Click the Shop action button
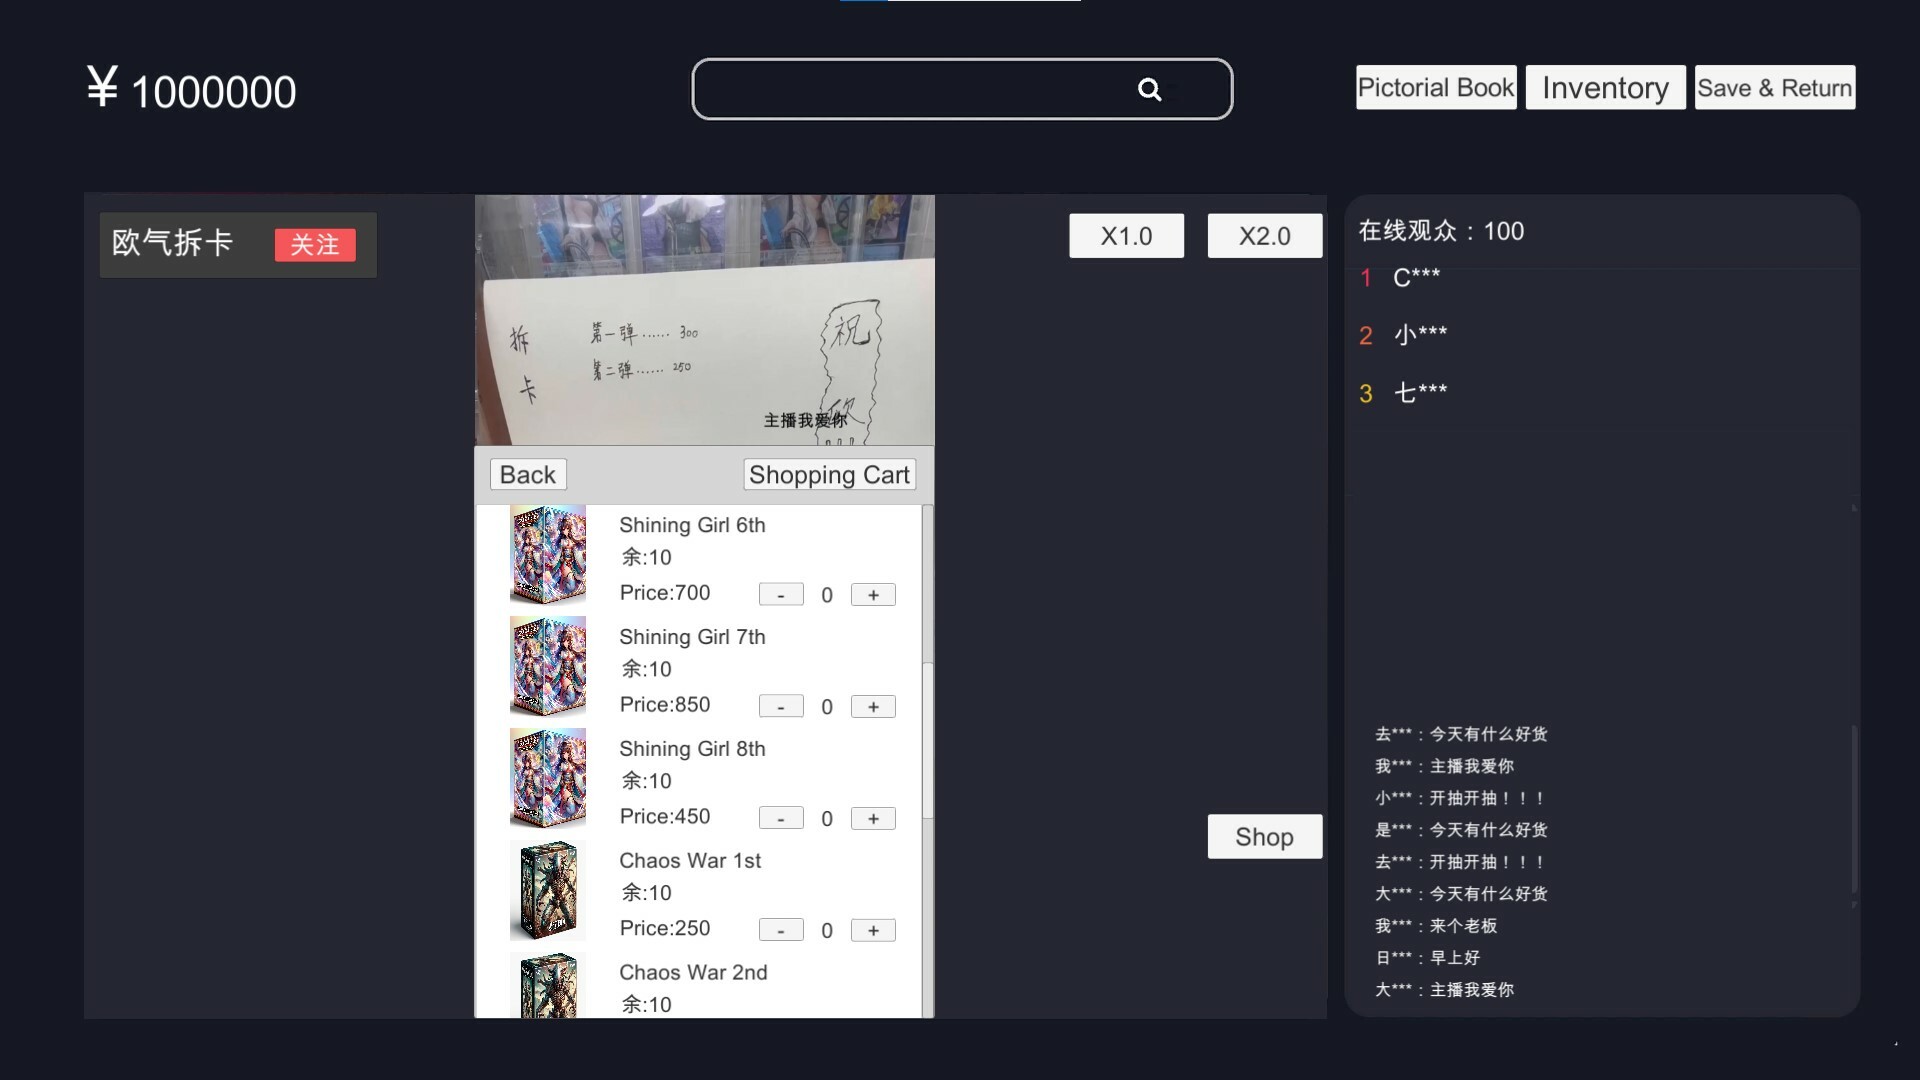 pyautogui.click(x=1262, y=836)
